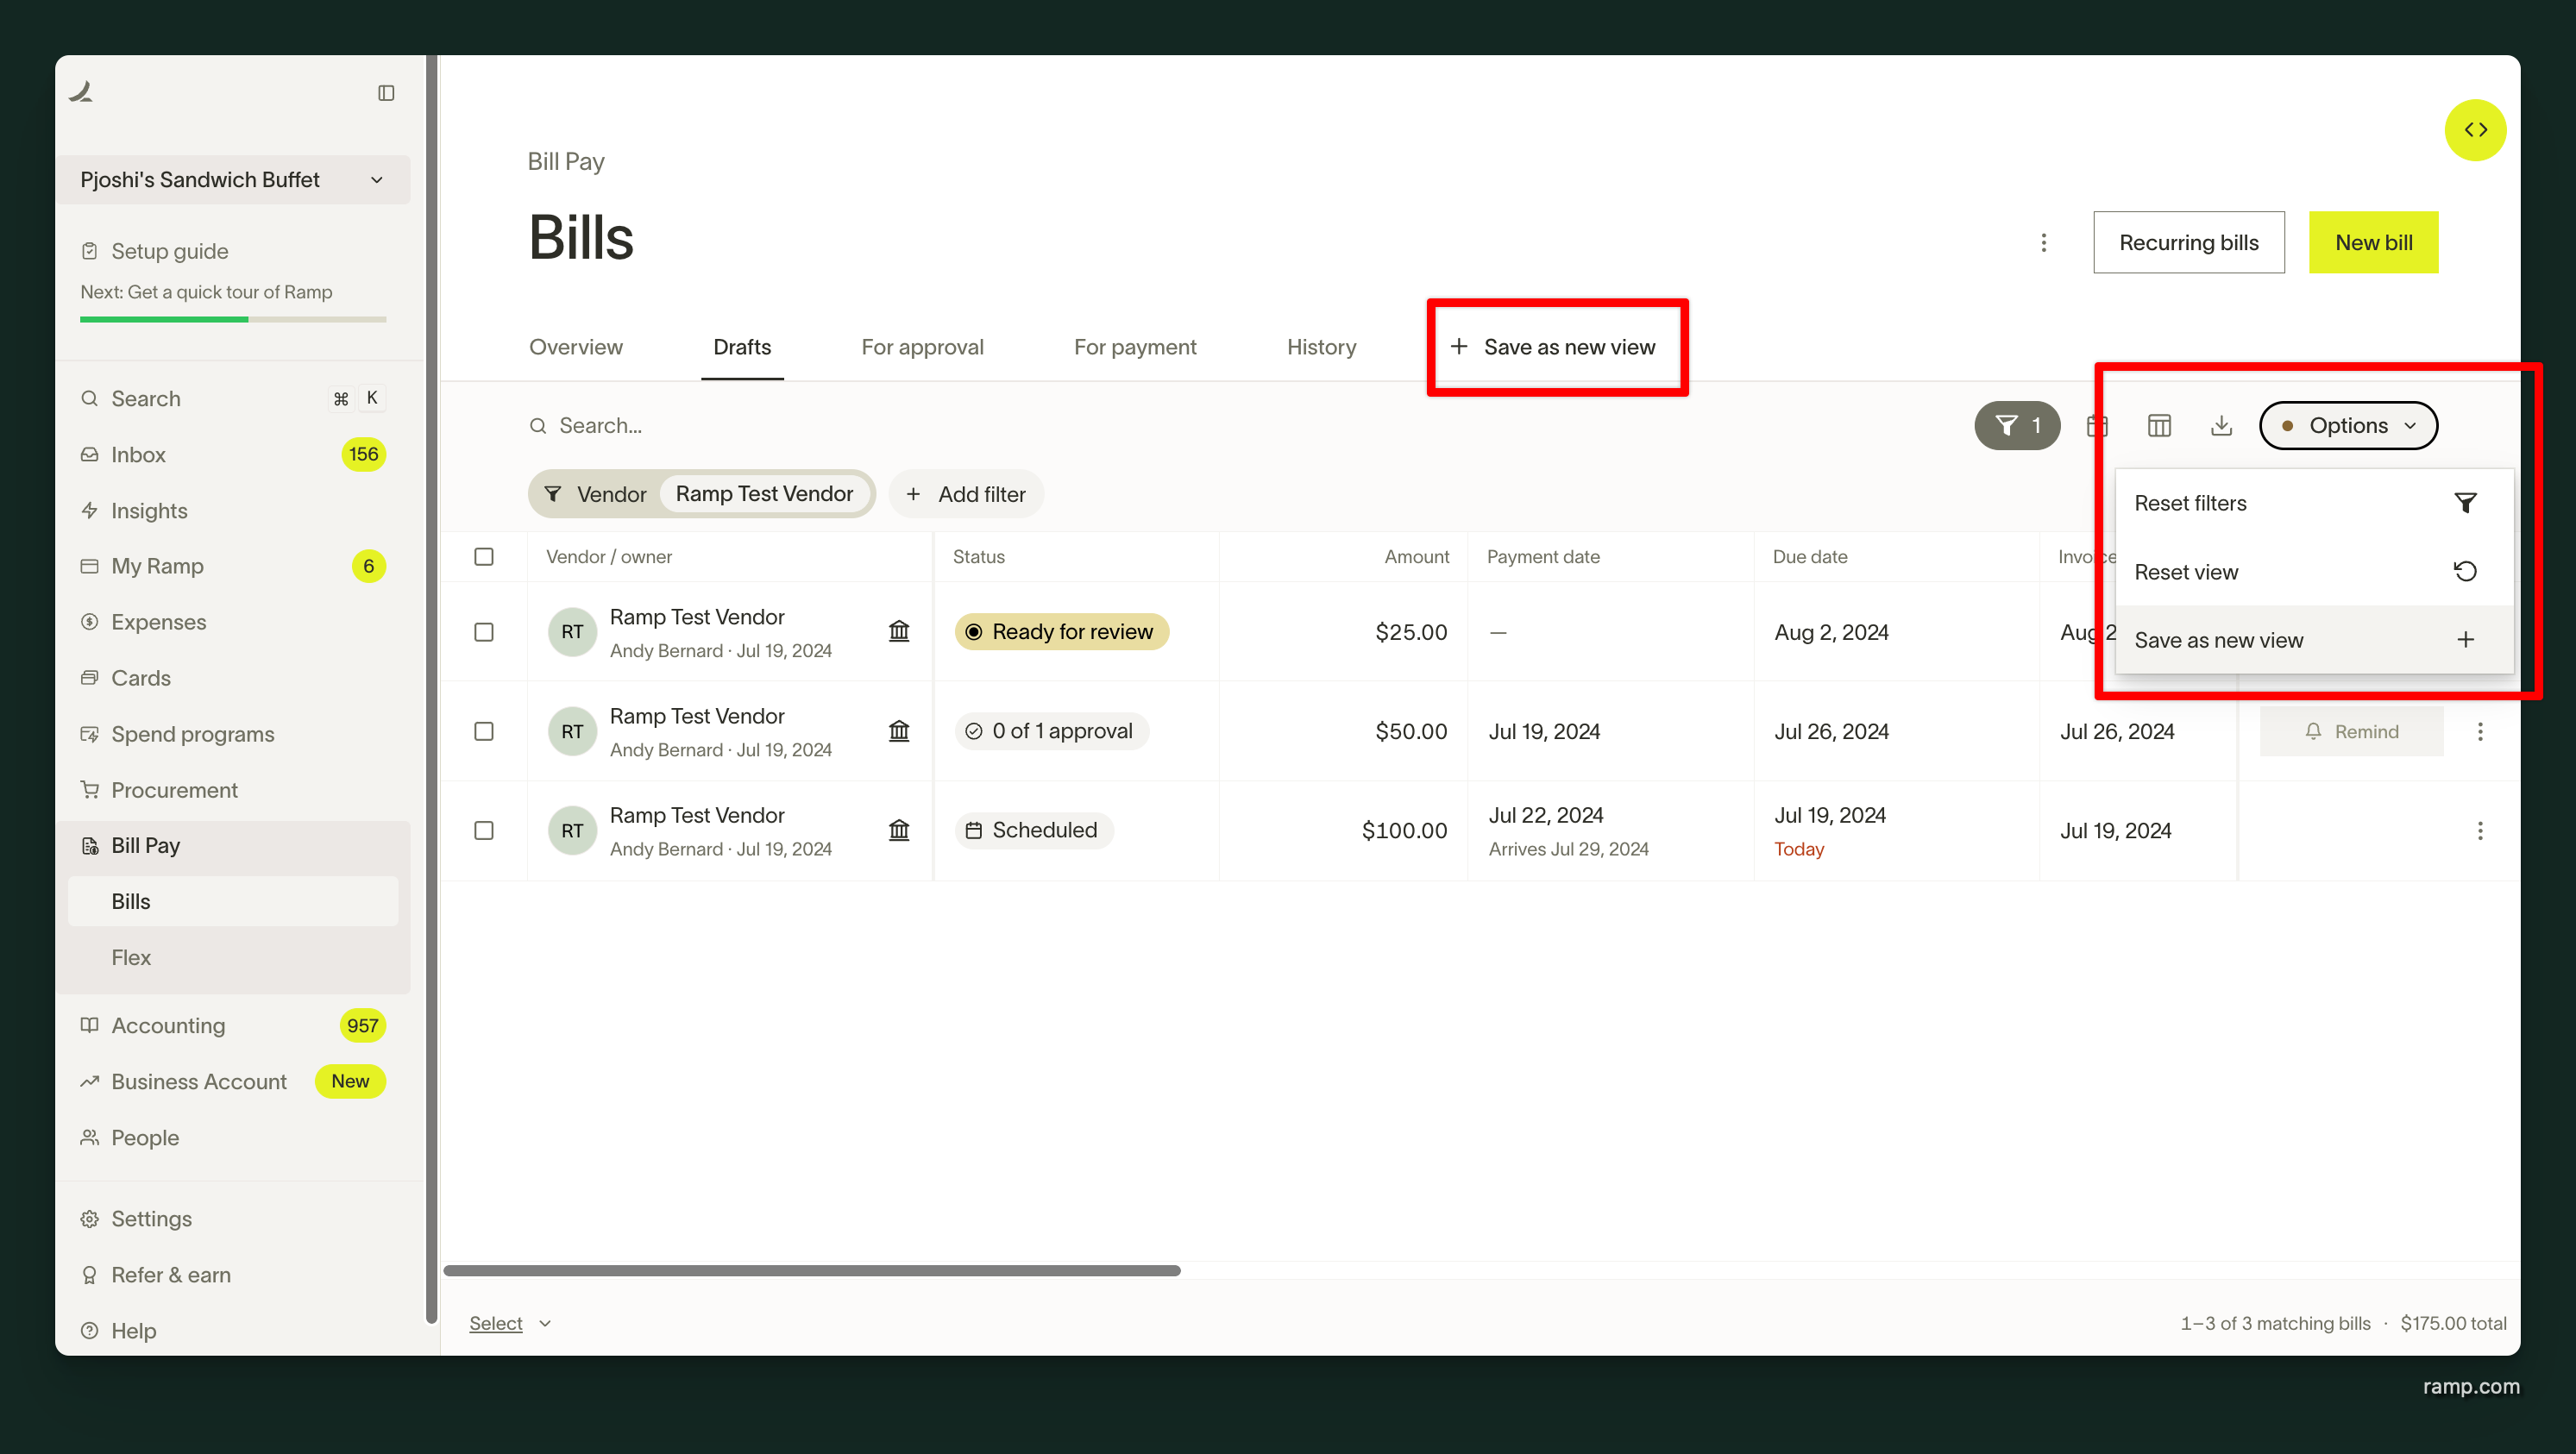Expand the Pjoshi's Sandwich Buffet company switcher
This screenshot has height=1454, width=2576.
233,180
